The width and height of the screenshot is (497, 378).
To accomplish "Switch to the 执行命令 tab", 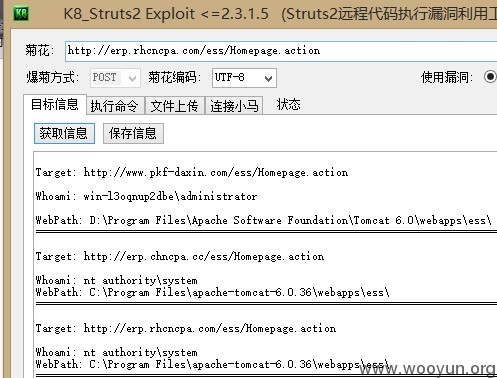I will click(114, 106).
